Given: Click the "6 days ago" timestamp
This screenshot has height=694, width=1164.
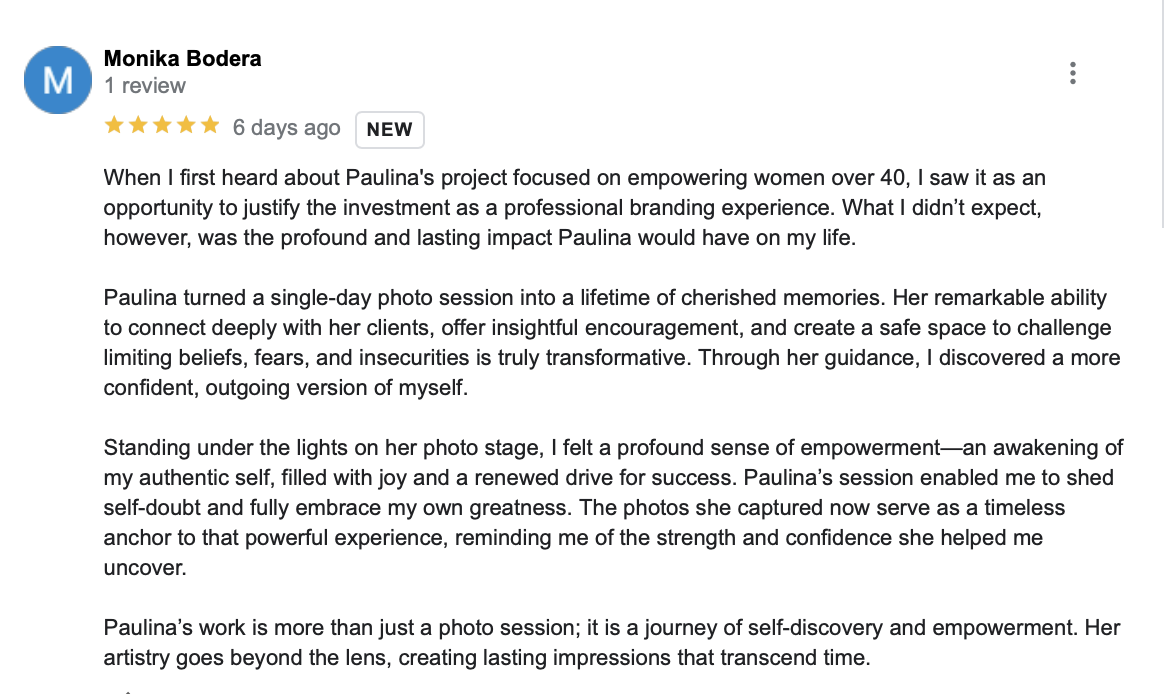Looking at the screenshot, I should (x=286, y=128).
